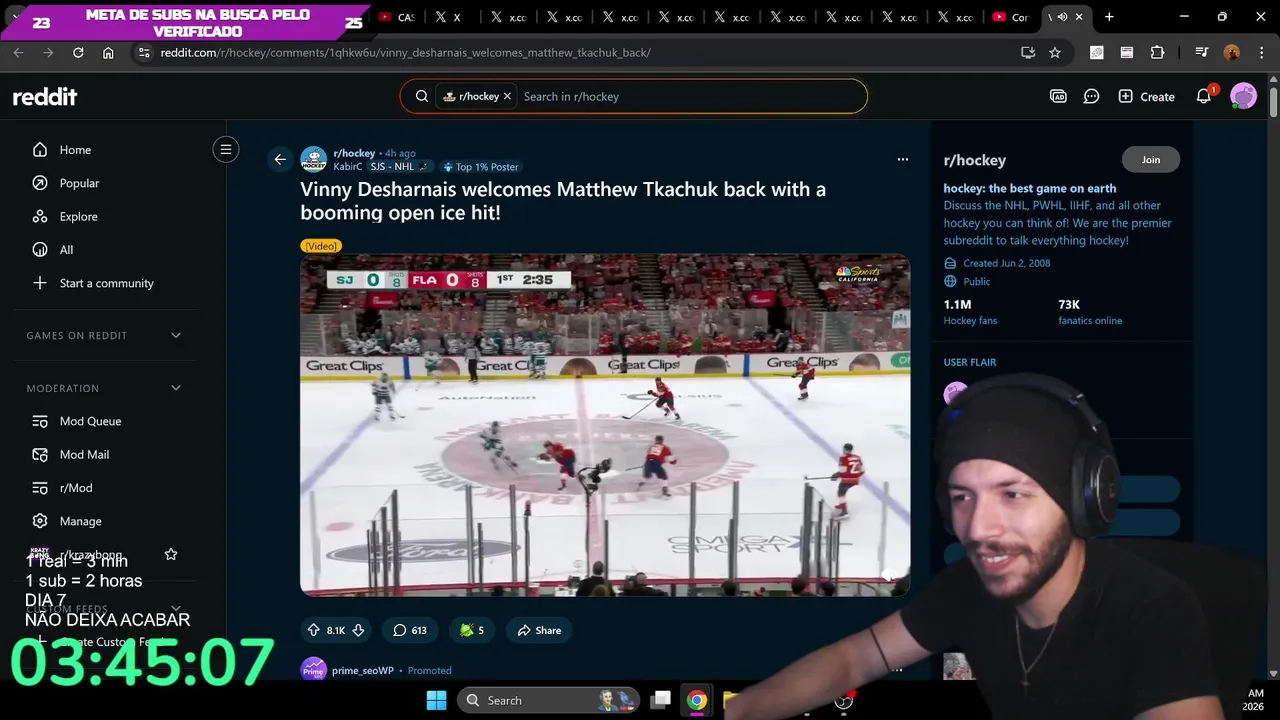Open the Chrome profile avatar
This screenshot has height=720, width=1280.
tap(1231, 52)
